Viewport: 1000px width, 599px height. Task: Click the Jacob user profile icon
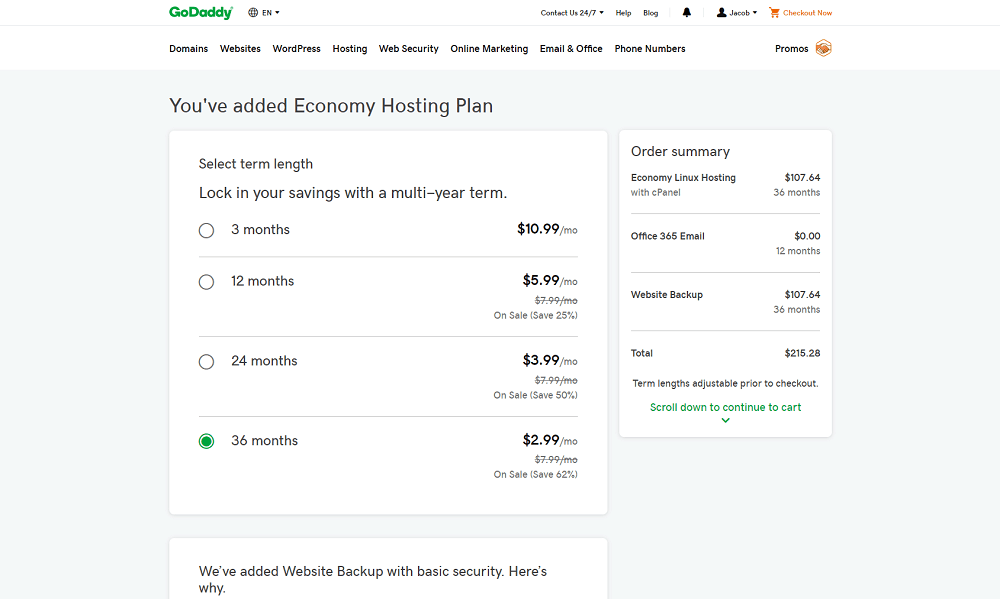[x=721, y=13]
